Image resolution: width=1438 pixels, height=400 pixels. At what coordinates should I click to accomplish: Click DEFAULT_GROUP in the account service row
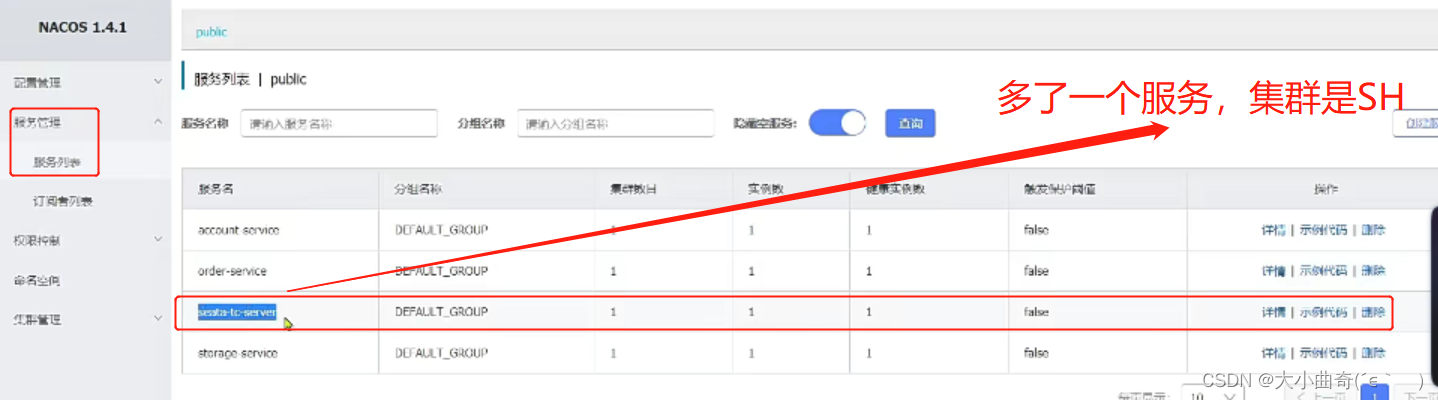tap(441, 230)
